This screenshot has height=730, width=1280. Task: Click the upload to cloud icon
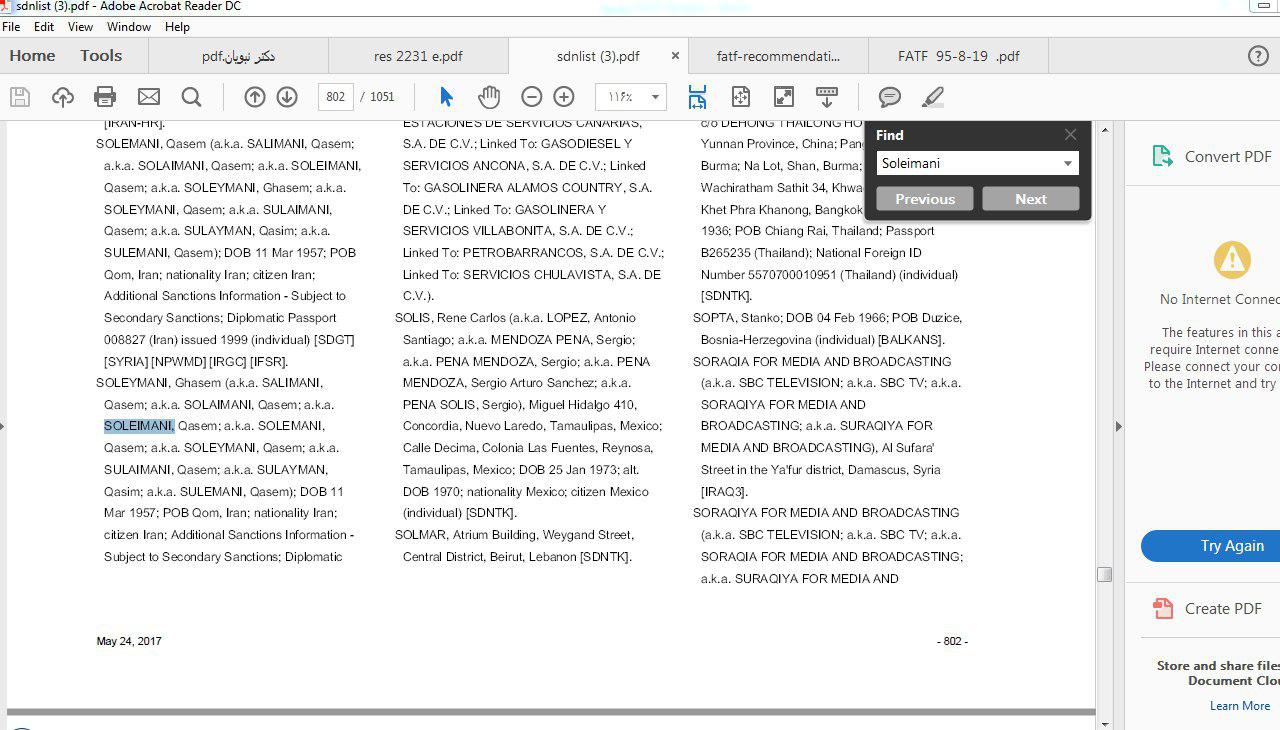63,97
